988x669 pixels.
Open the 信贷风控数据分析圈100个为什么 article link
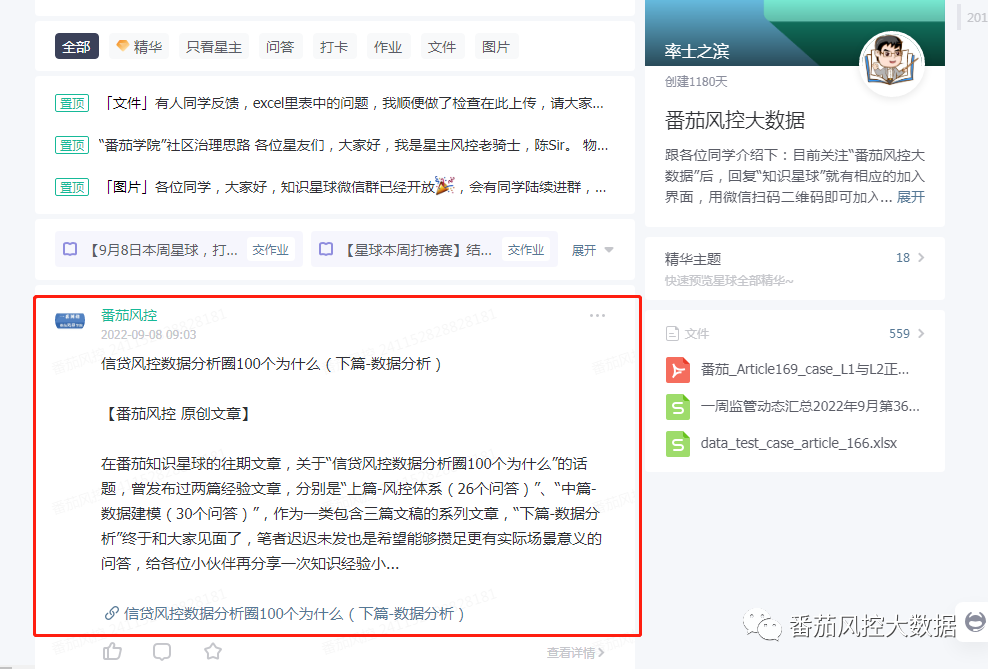point(293,613)
